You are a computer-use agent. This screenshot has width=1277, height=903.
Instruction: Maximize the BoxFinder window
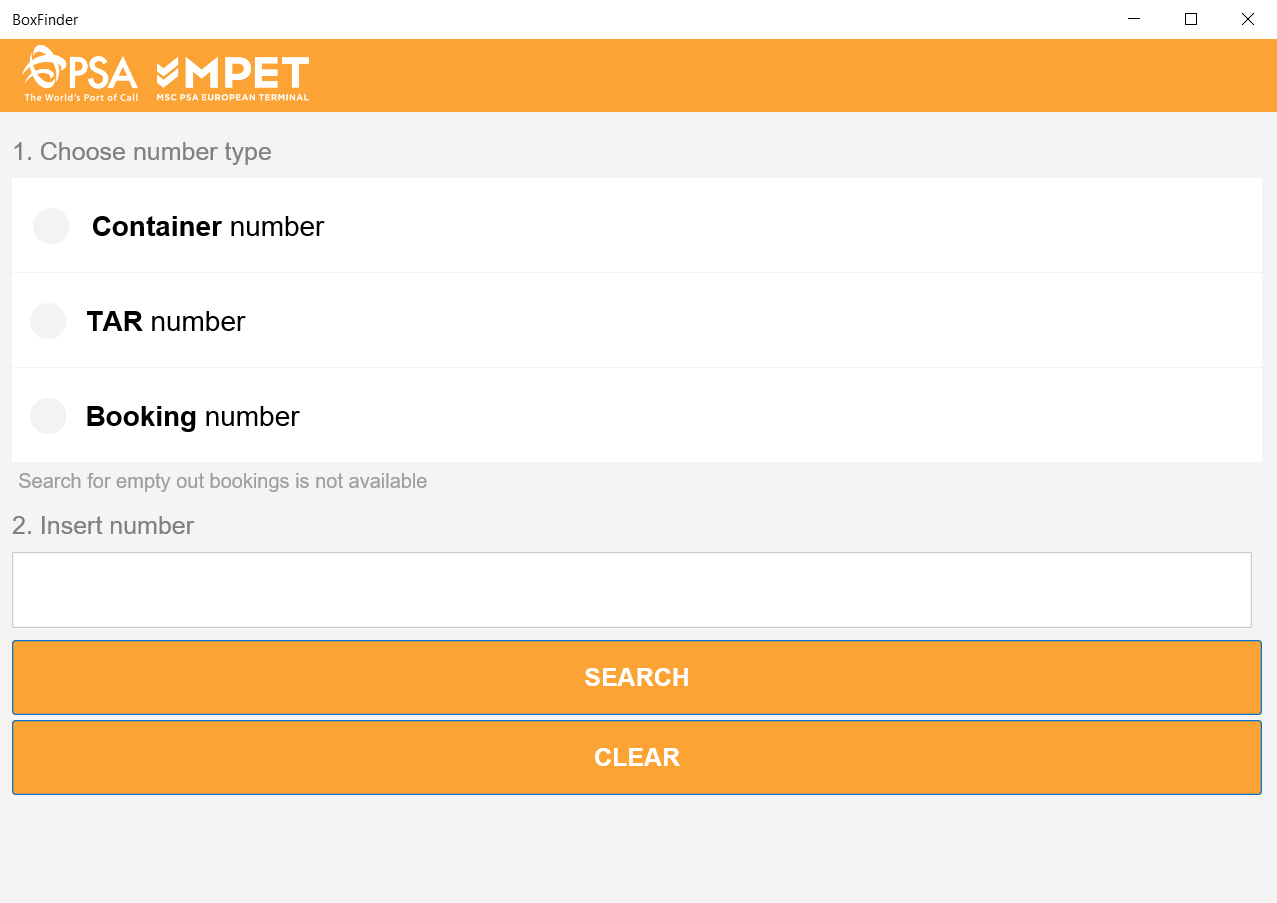pyautogui.click(x=1191, y=19)
